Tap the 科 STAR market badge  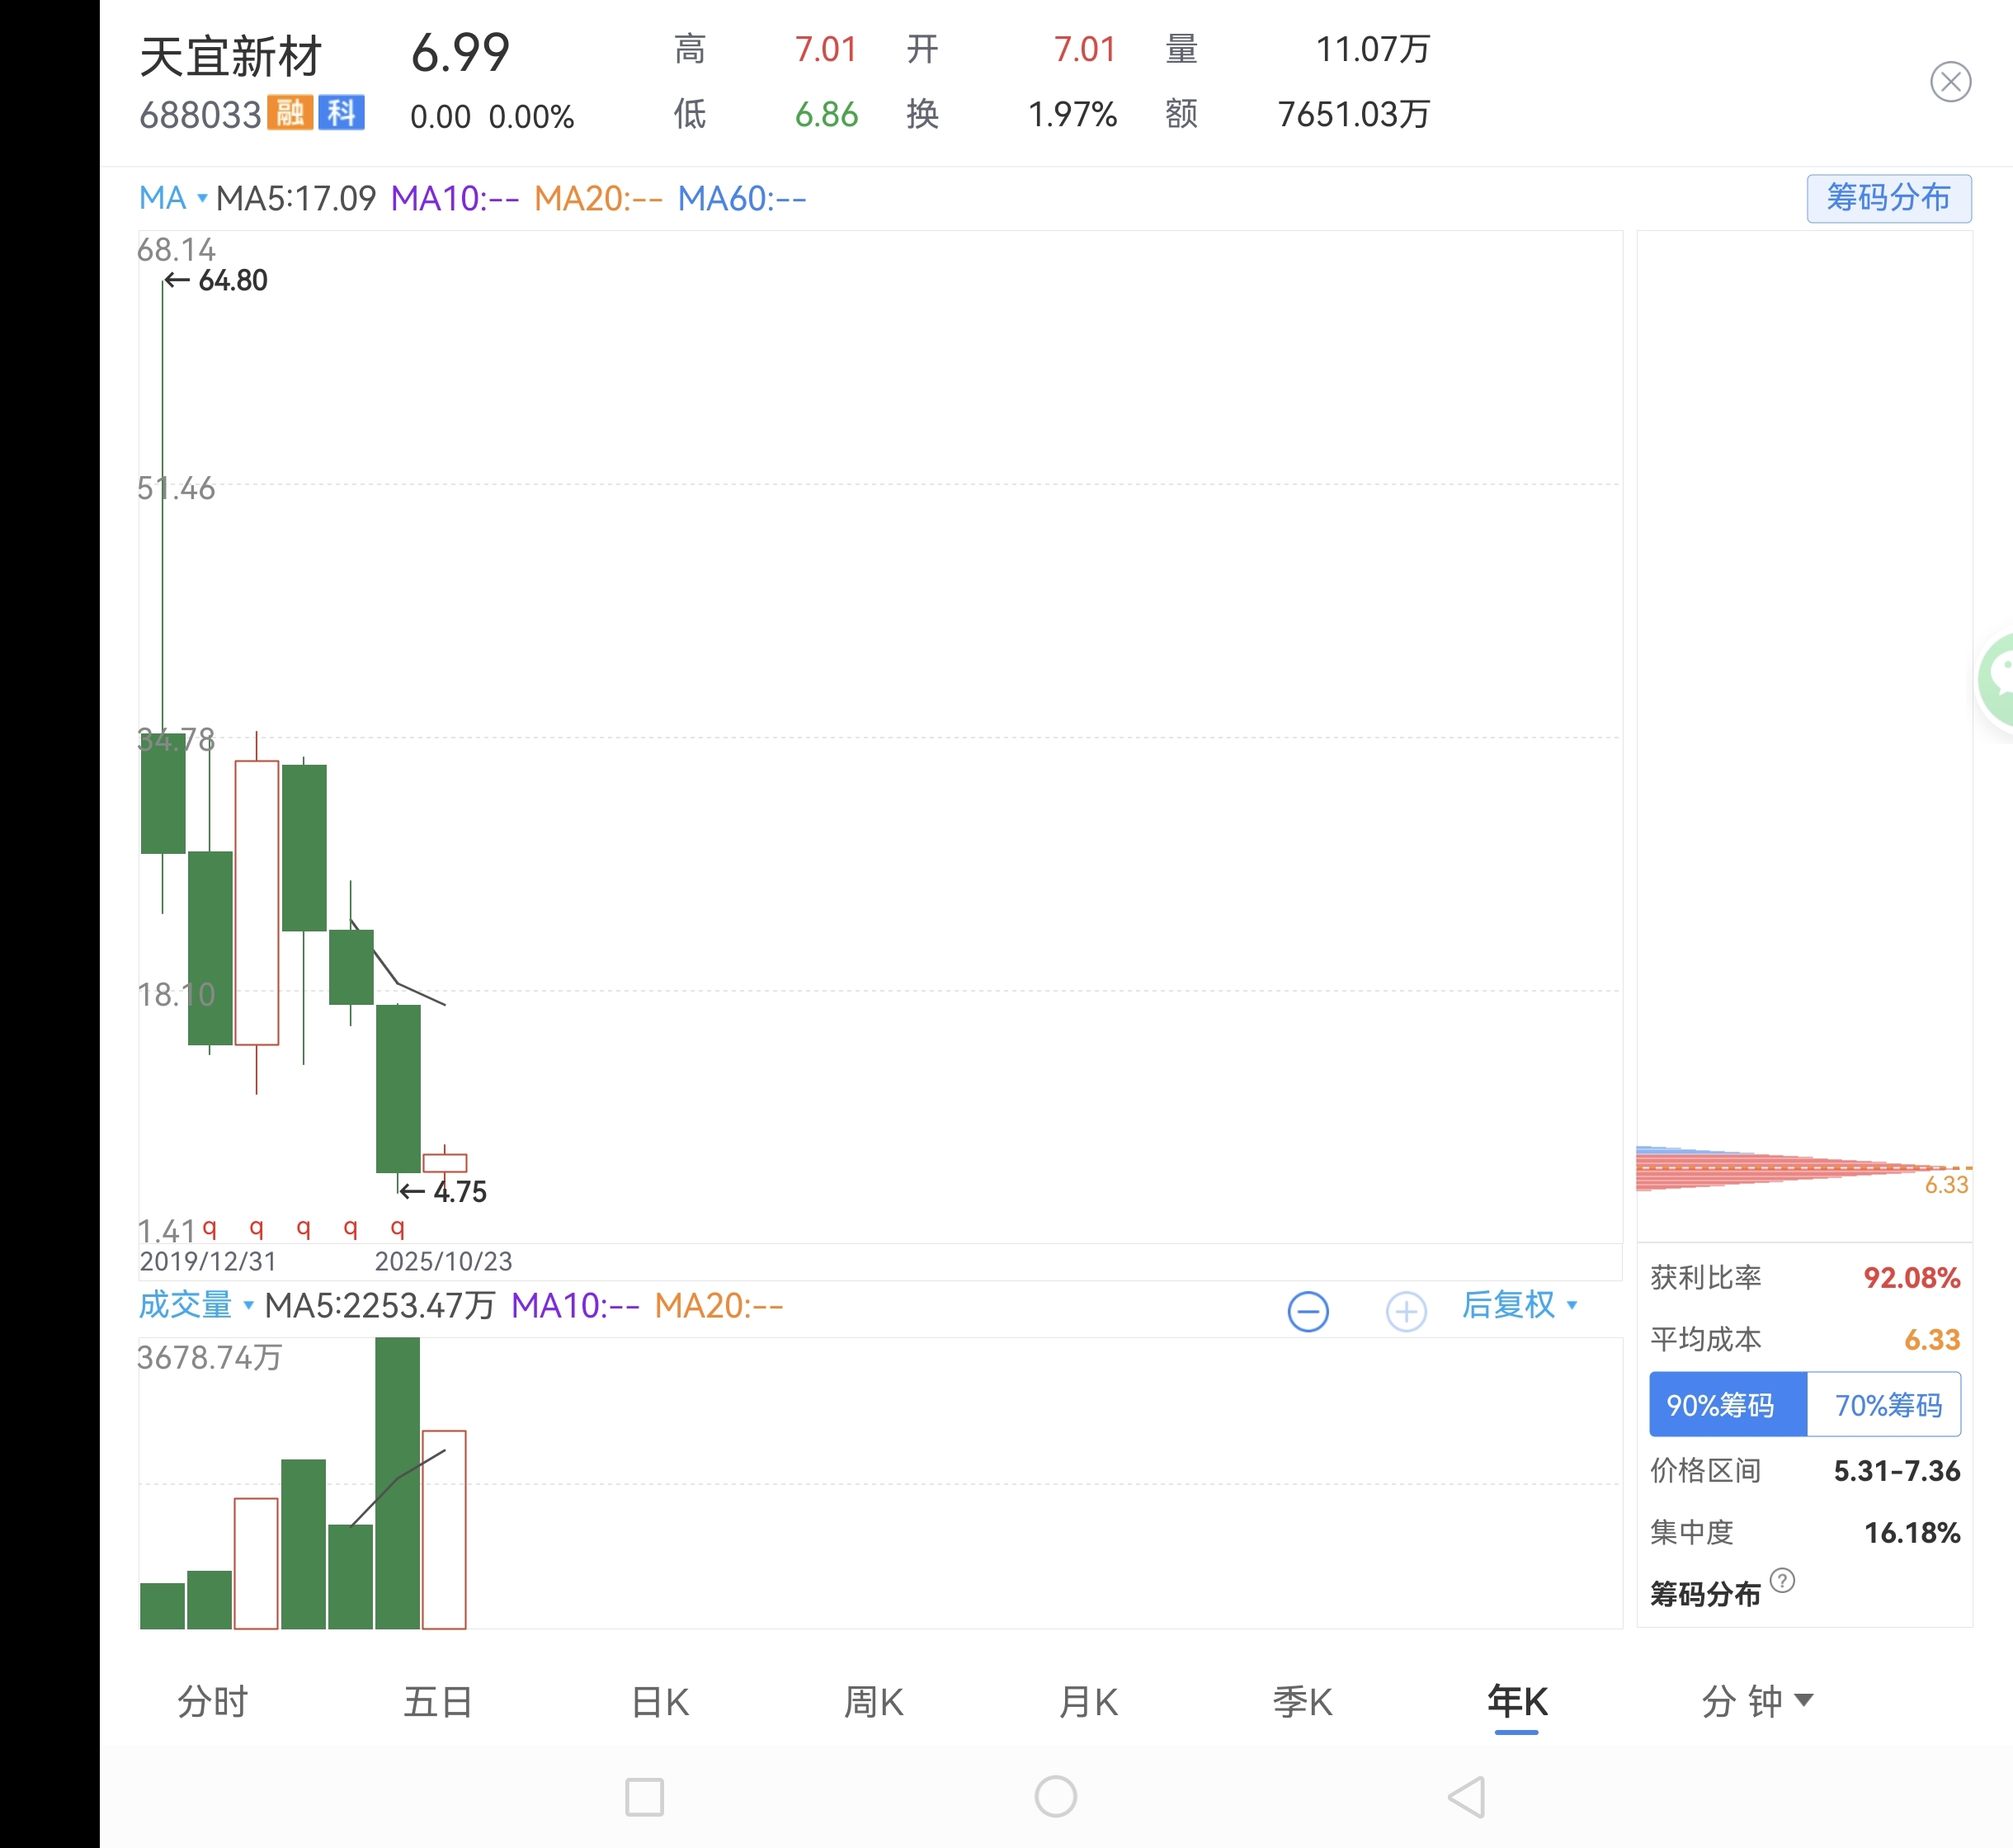pos(341,113)
